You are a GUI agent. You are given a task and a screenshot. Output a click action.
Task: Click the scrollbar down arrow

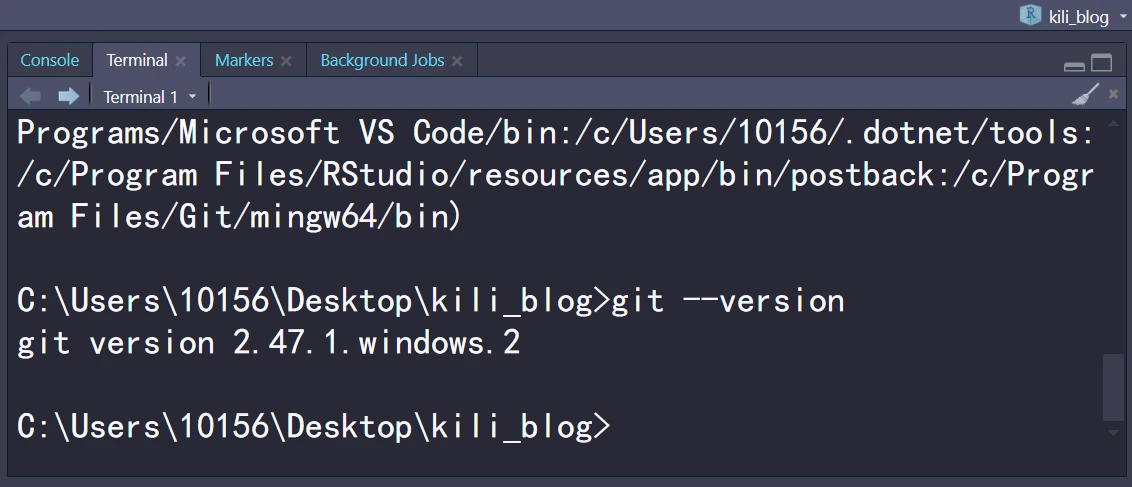coord(1112,433)
